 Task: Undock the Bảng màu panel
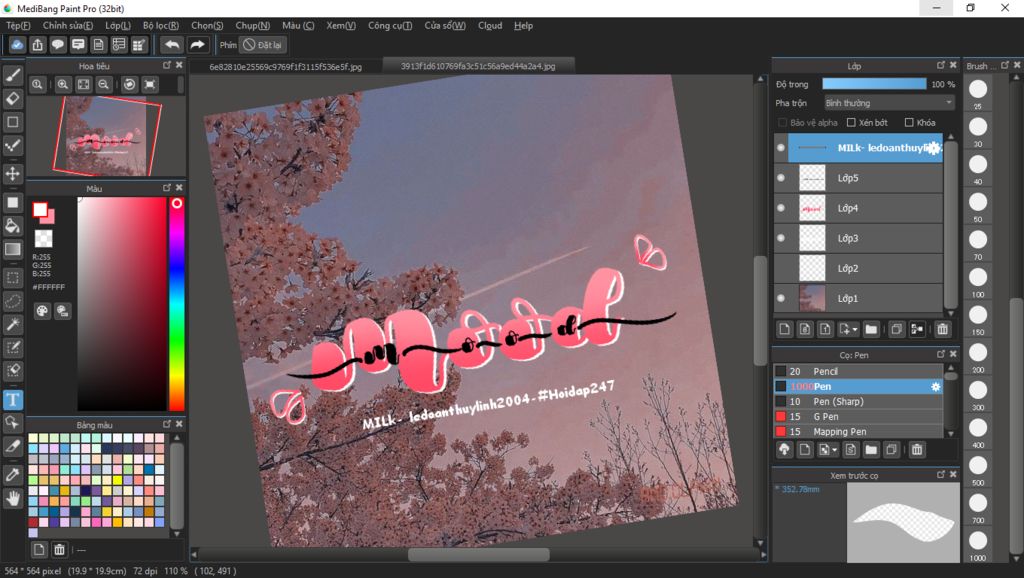pyautogui.click(x=167, y=424)
